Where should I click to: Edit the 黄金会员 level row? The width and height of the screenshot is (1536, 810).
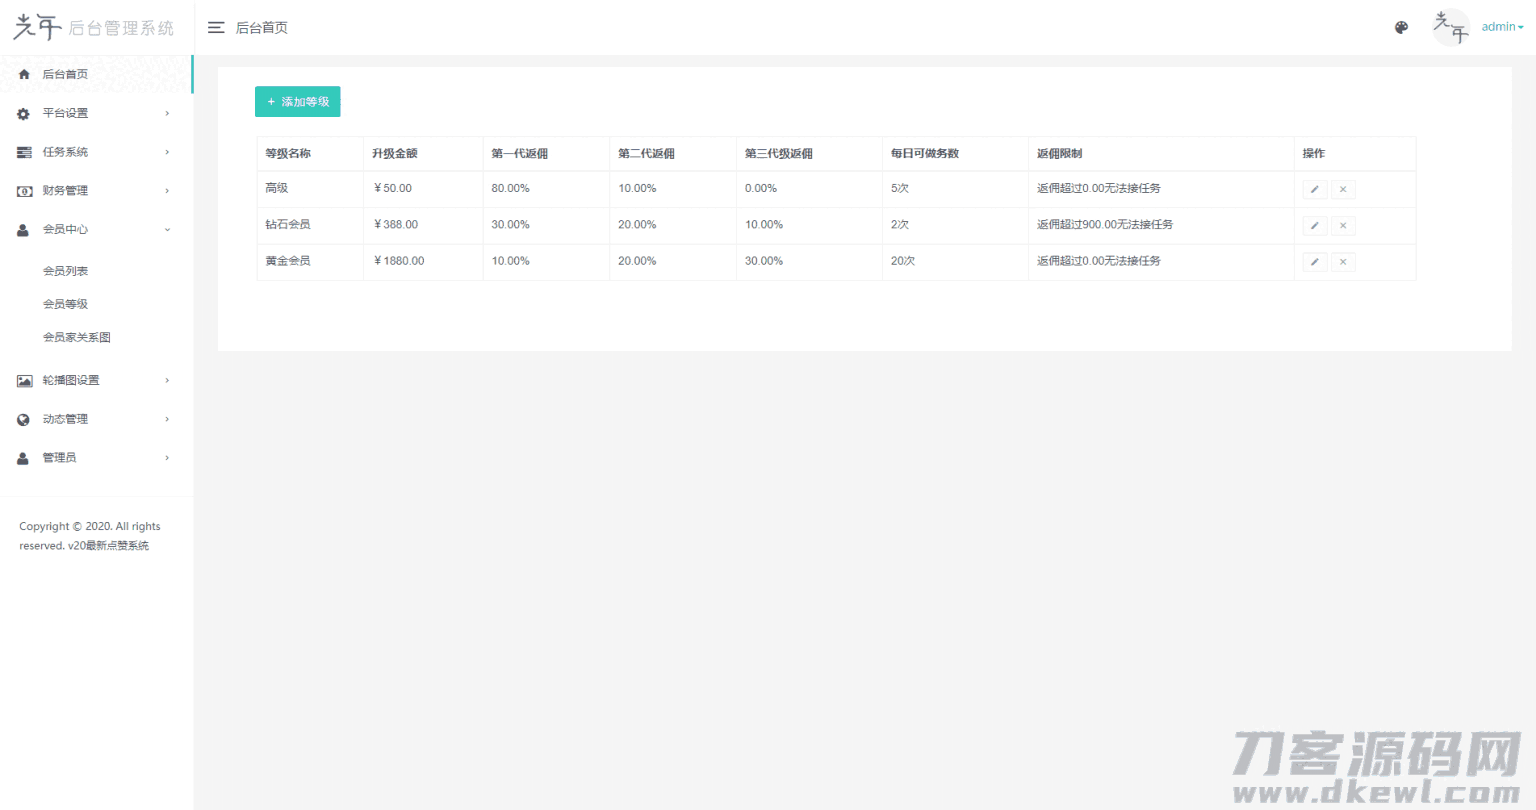coord(1315,262)
